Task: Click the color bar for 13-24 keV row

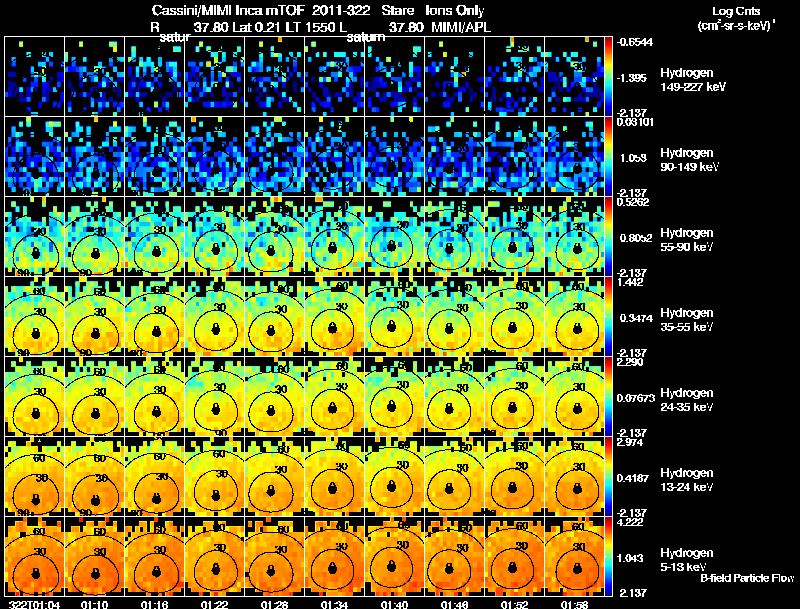Action: point(608,476)
